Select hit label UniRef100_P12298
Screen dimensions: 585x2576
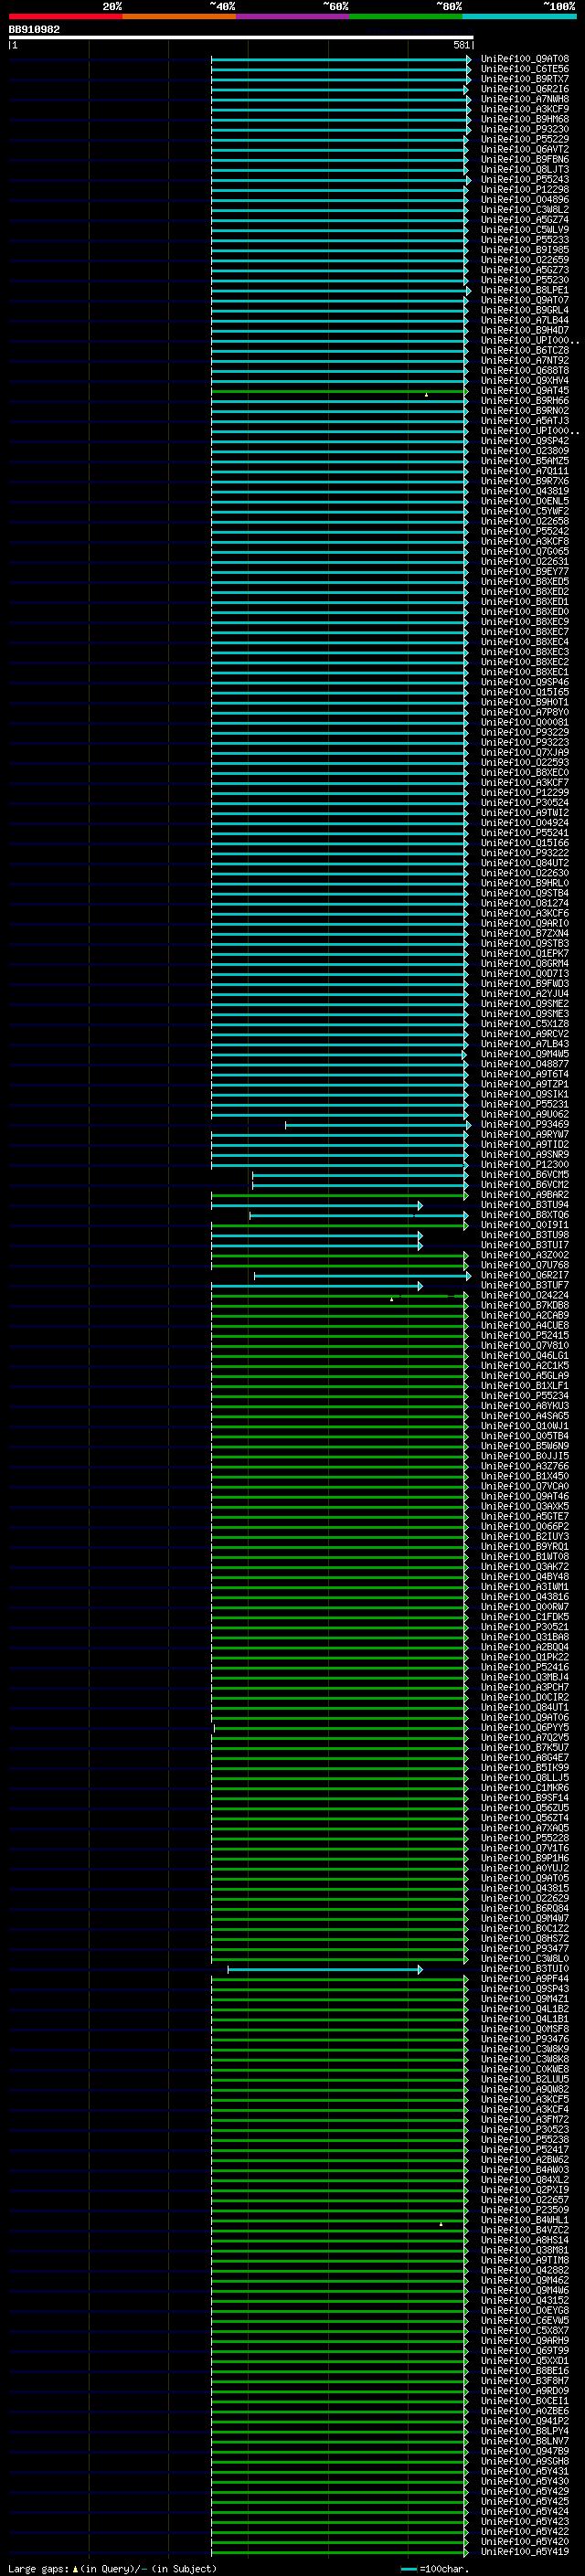pos(525,190)
